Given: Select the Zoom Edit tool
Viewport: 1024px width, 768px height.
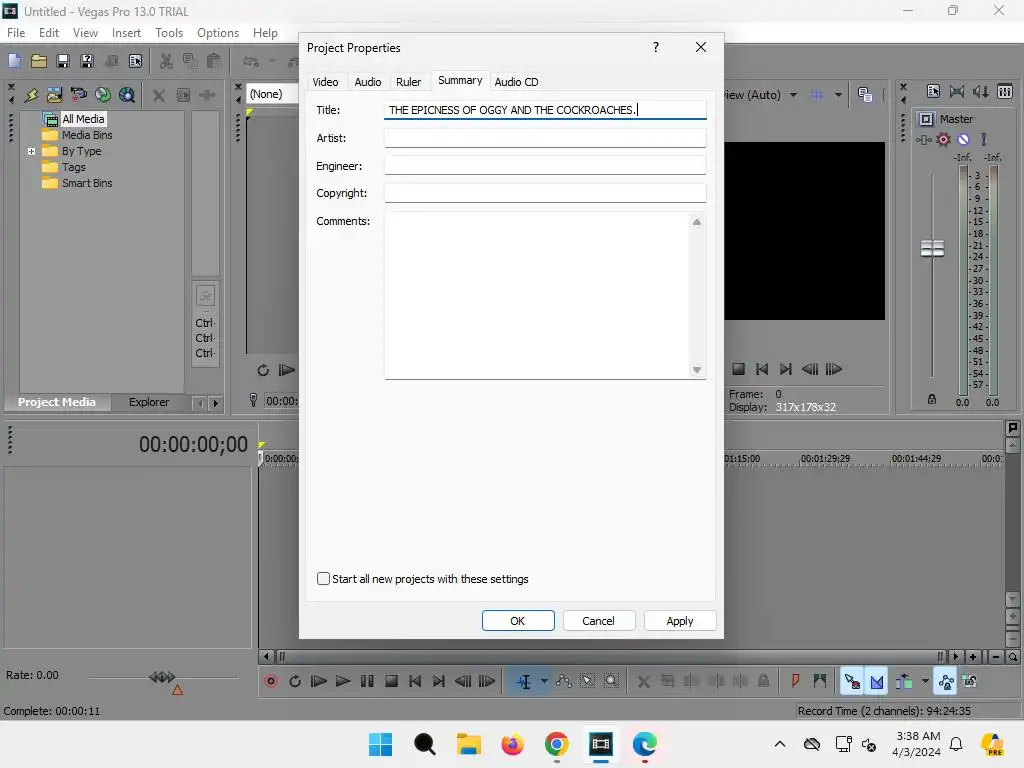Looking at the screenshot, I should point(611,681).
